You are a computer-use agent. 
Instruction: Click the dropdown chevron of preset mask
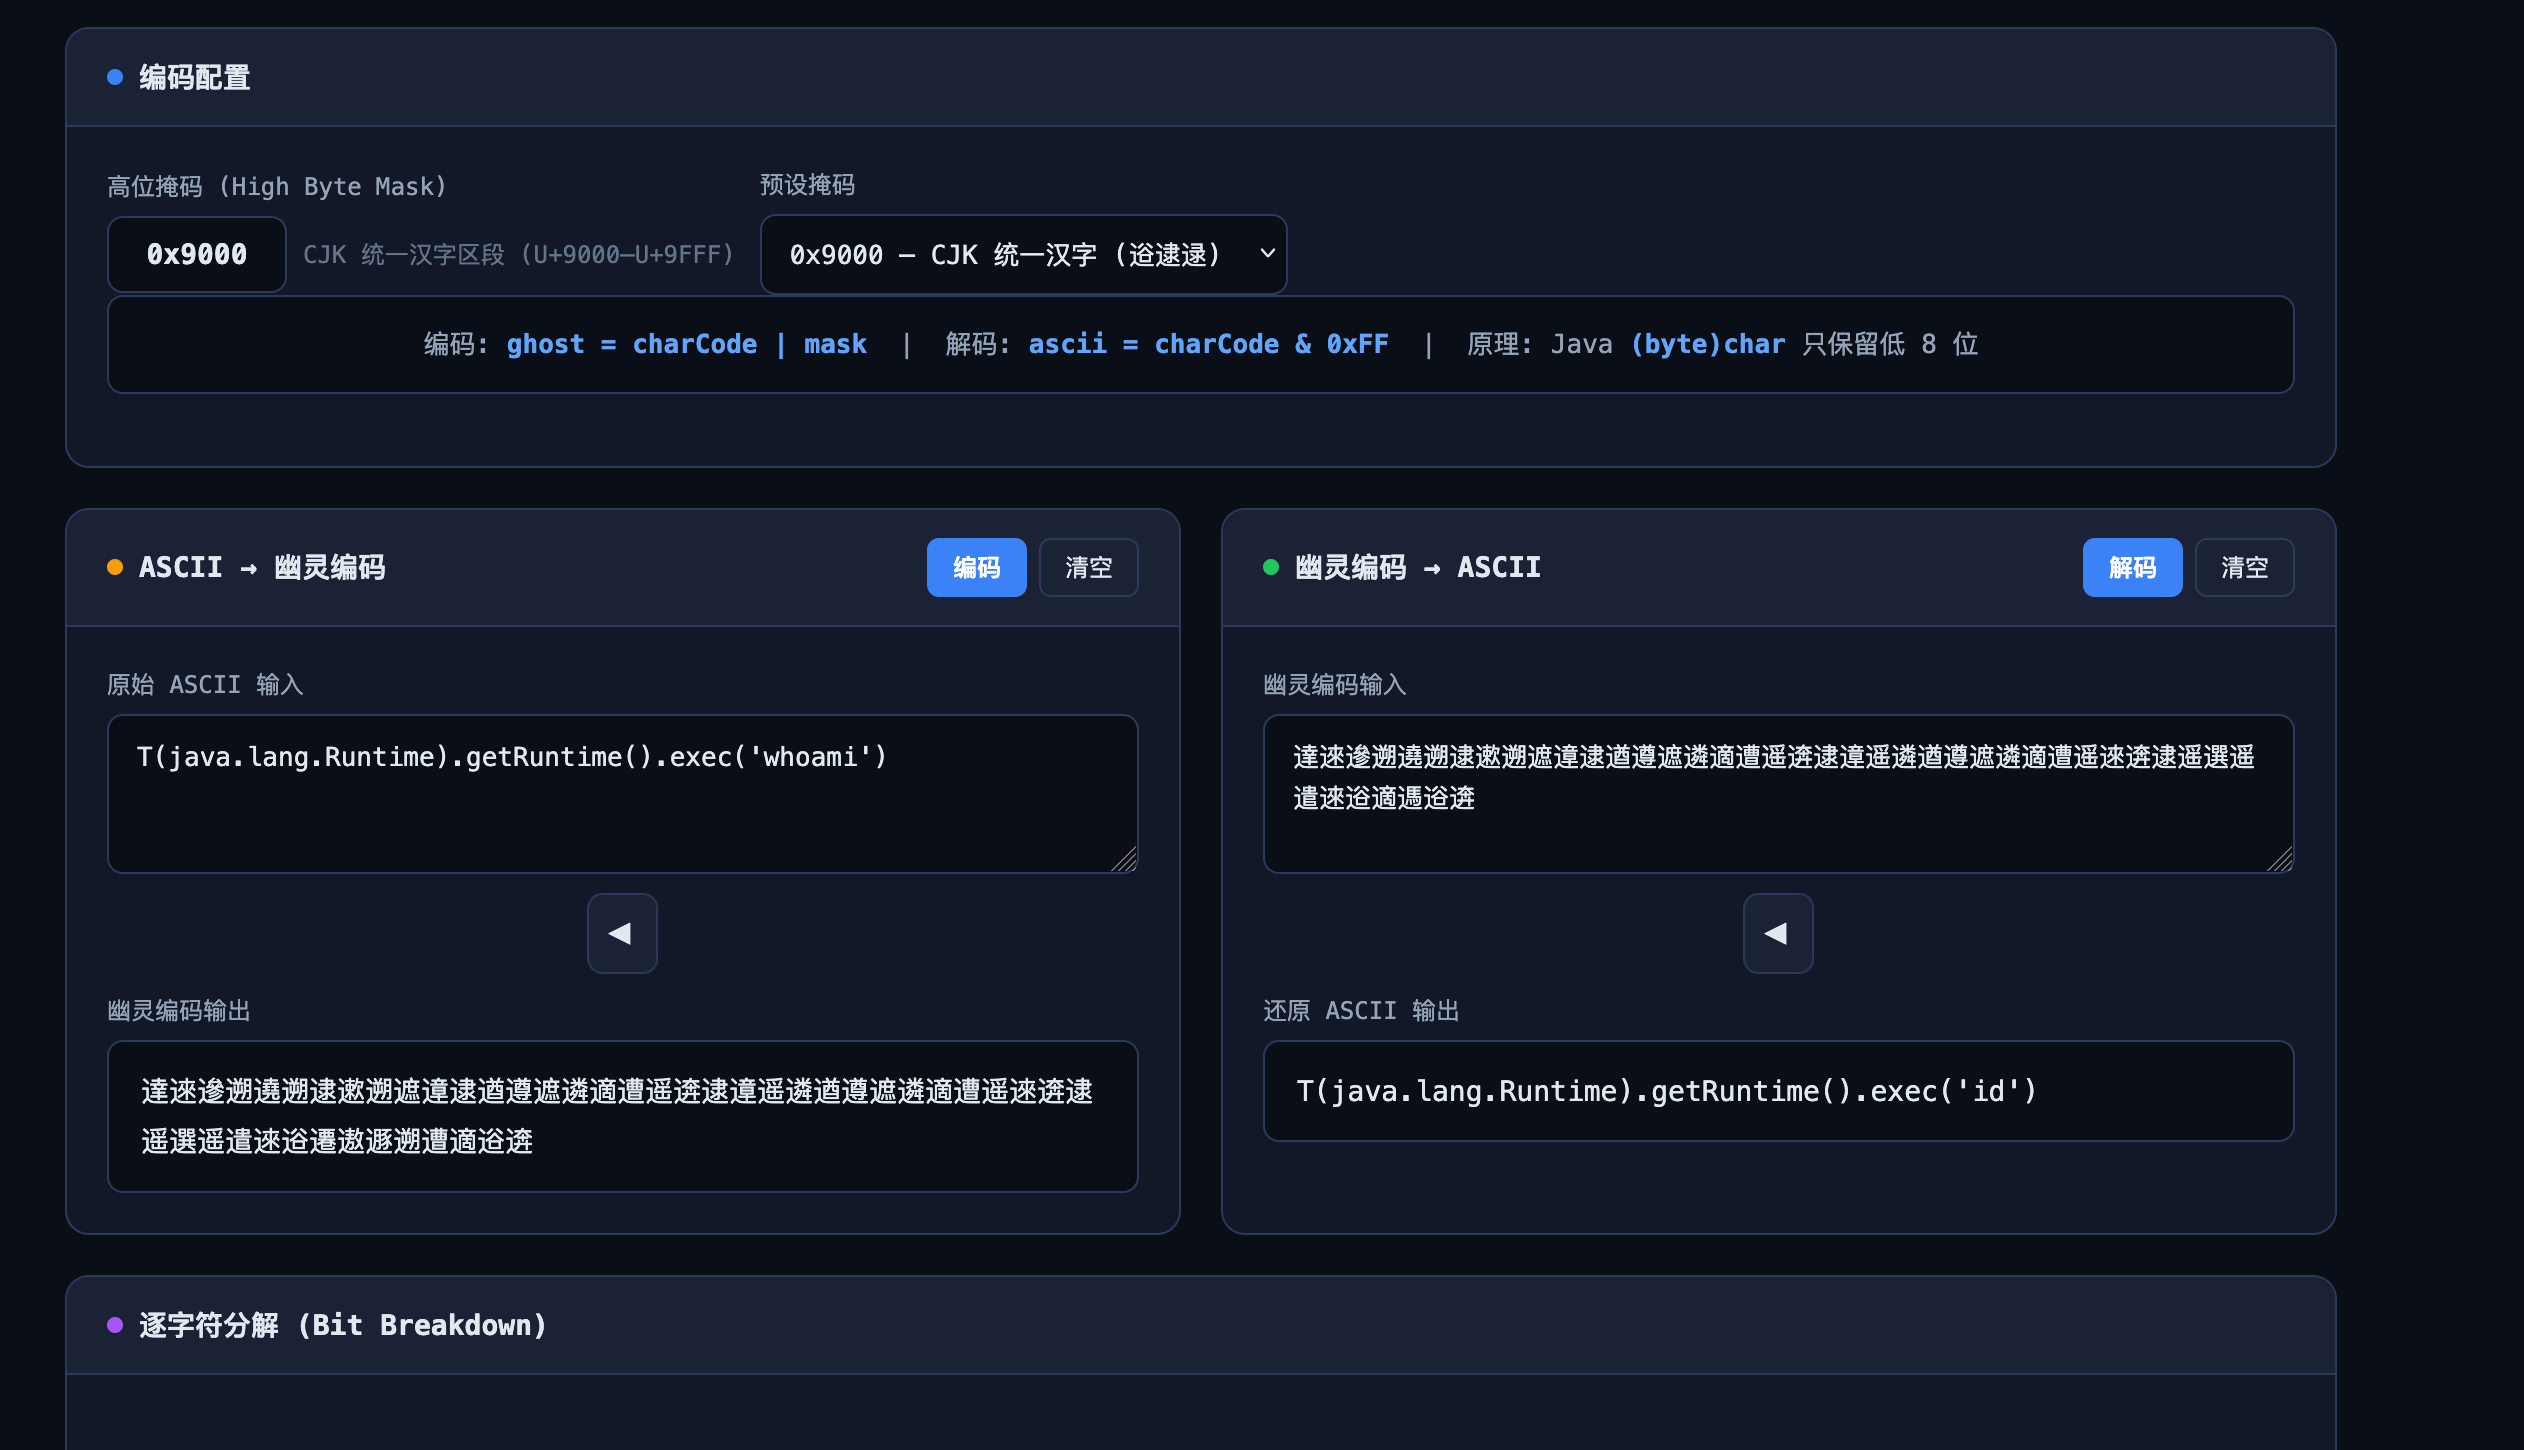tap(1267, 254)
